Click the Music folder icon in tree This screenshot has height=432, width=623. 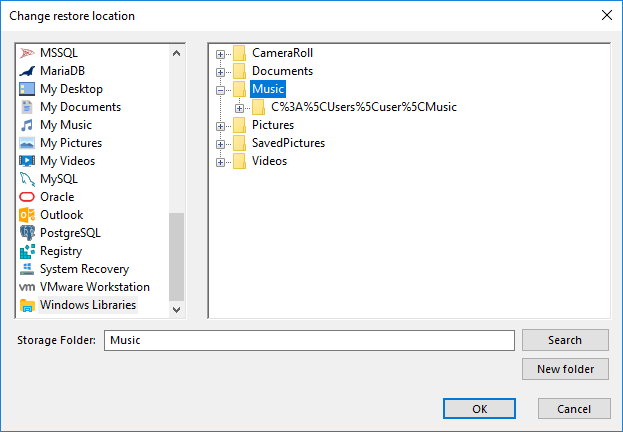(240, 89)
